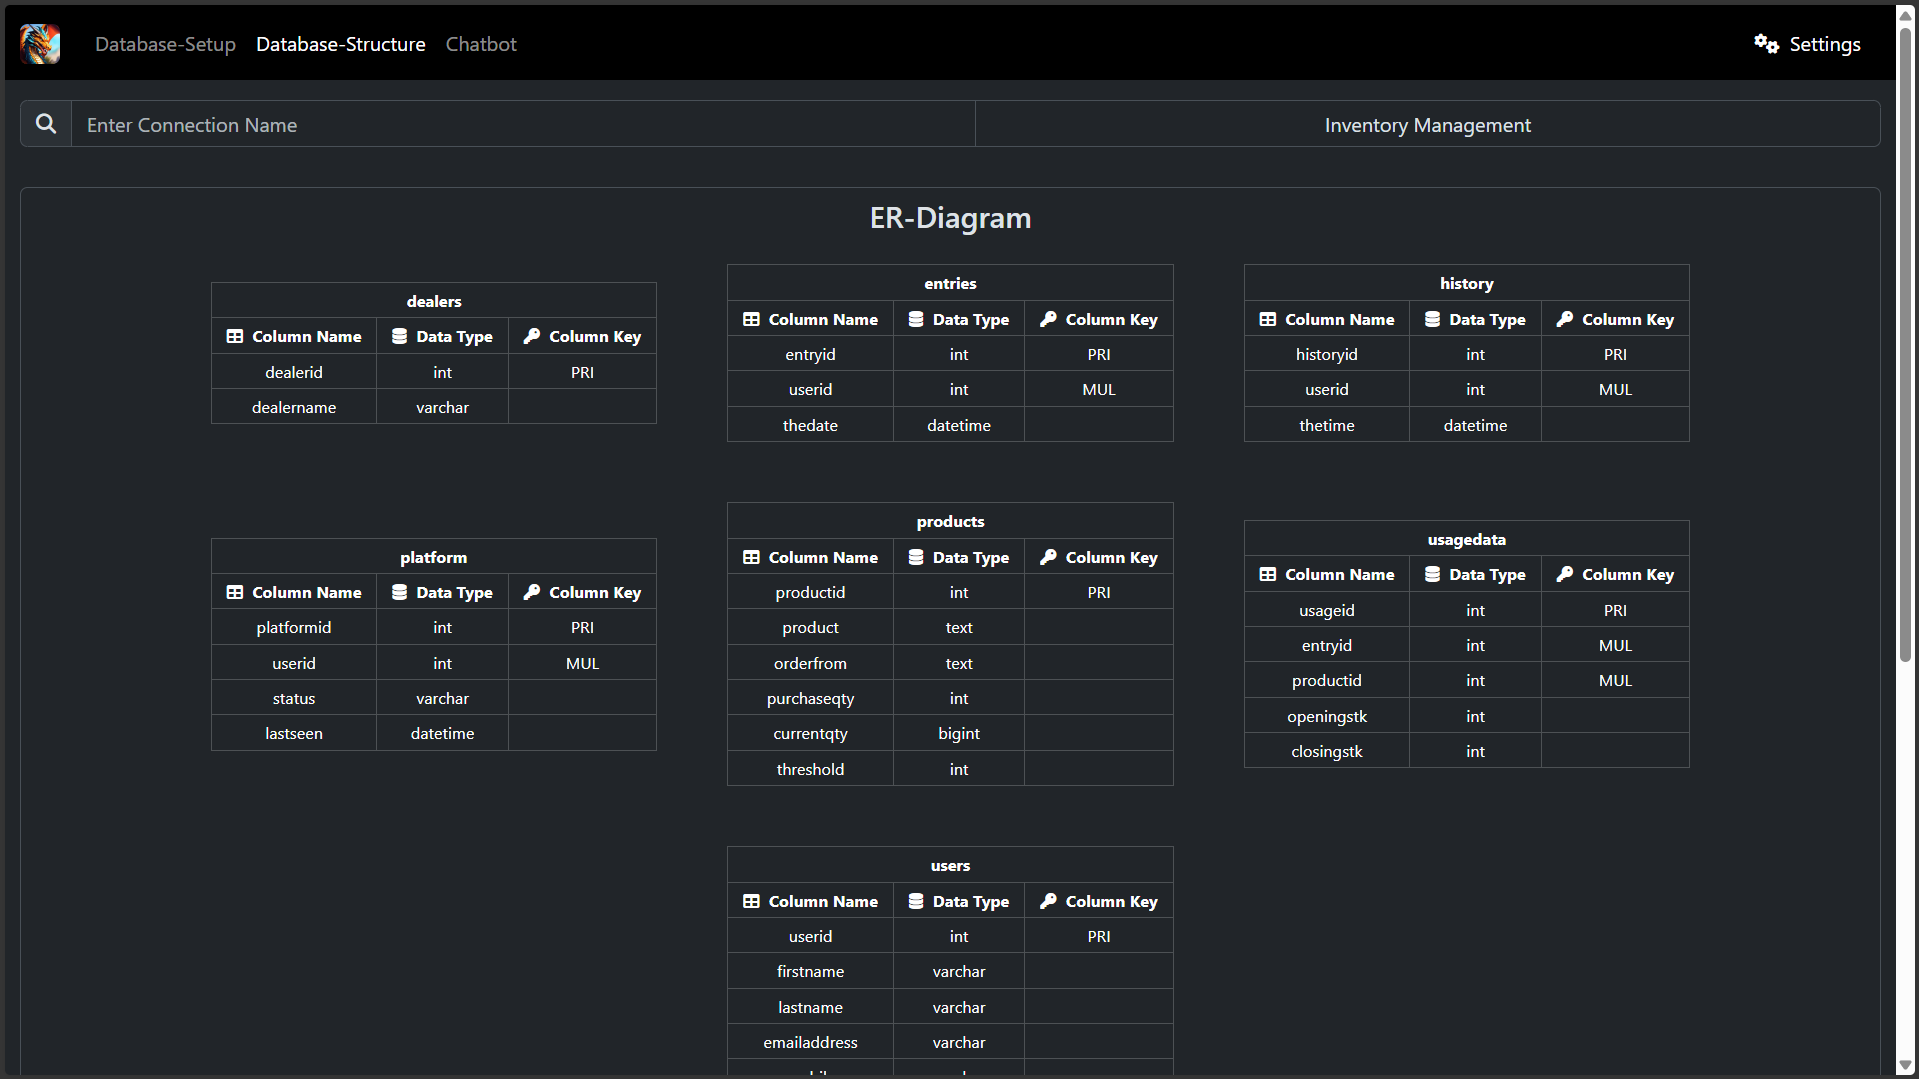Open Settings from the top bar

pyautogui.click(x=1824, y=44)
